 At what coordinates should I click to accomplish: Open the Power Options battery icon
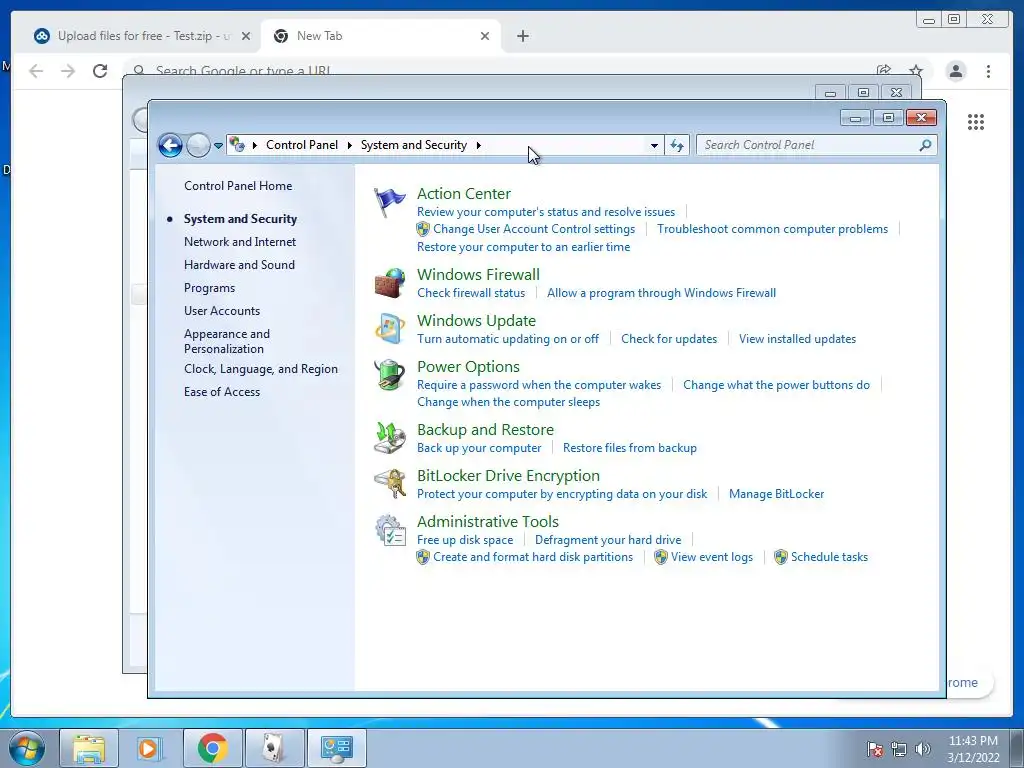[390, 376]
